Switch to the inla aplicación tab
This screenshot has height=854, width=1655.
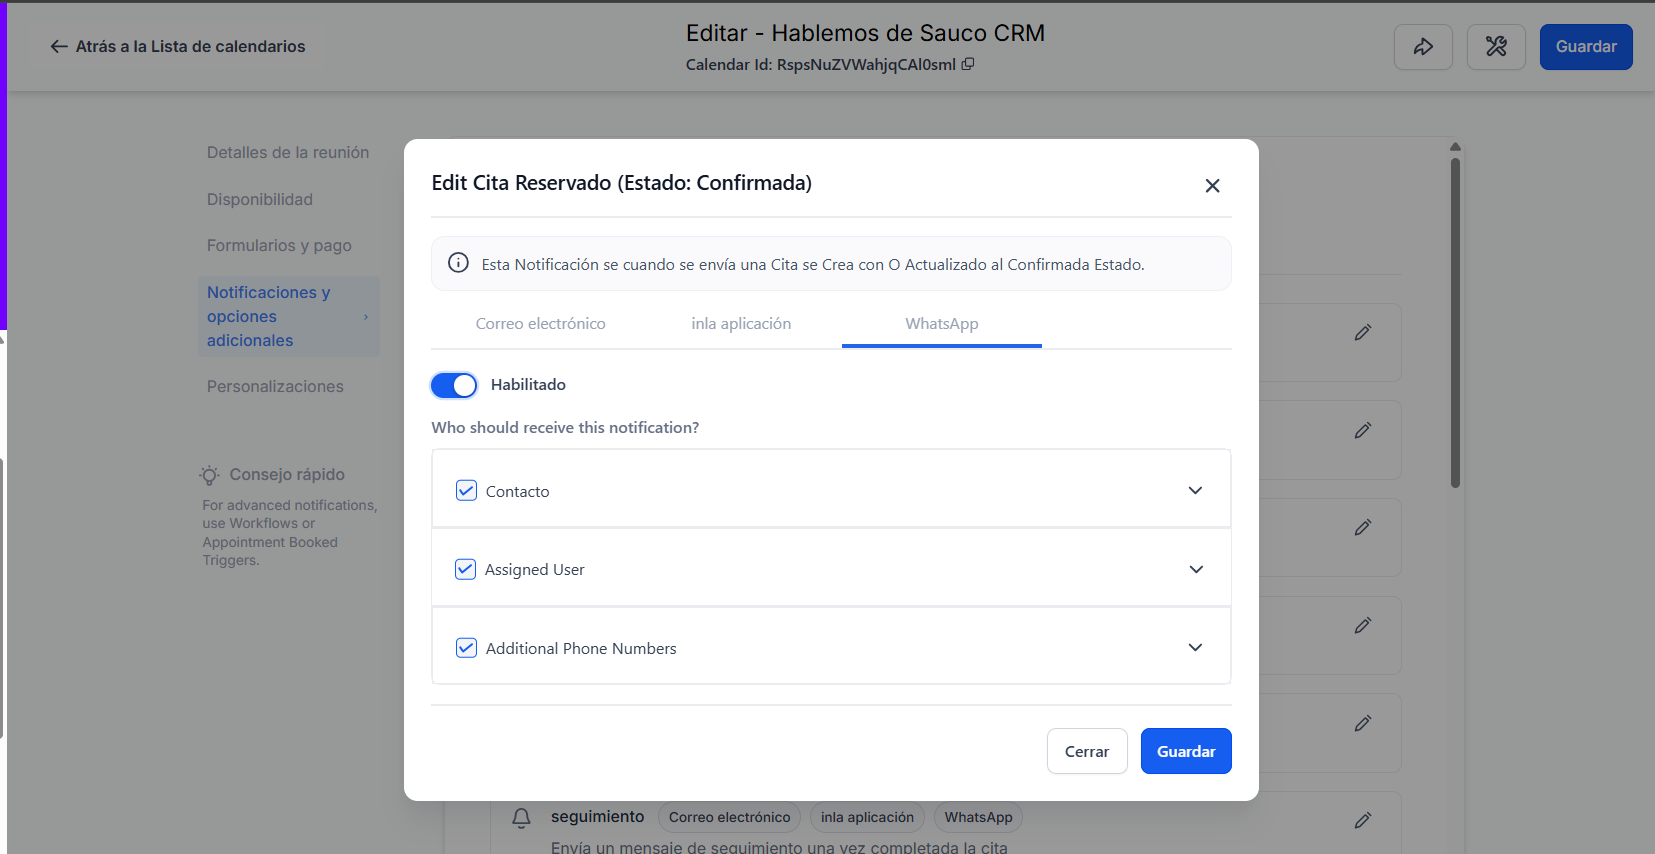click(x=741, y=324)
